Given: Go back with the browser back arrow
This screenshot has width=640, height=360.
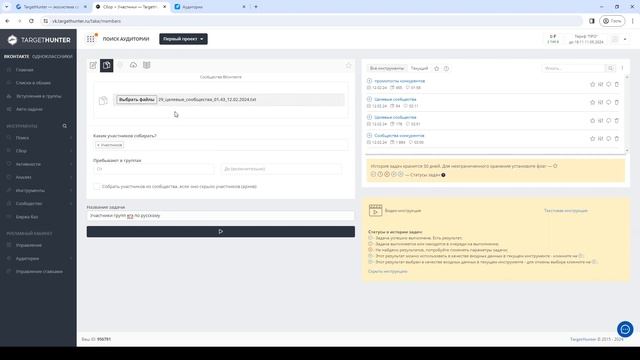Looking at the screenshot, I should [x=7, y=21].
